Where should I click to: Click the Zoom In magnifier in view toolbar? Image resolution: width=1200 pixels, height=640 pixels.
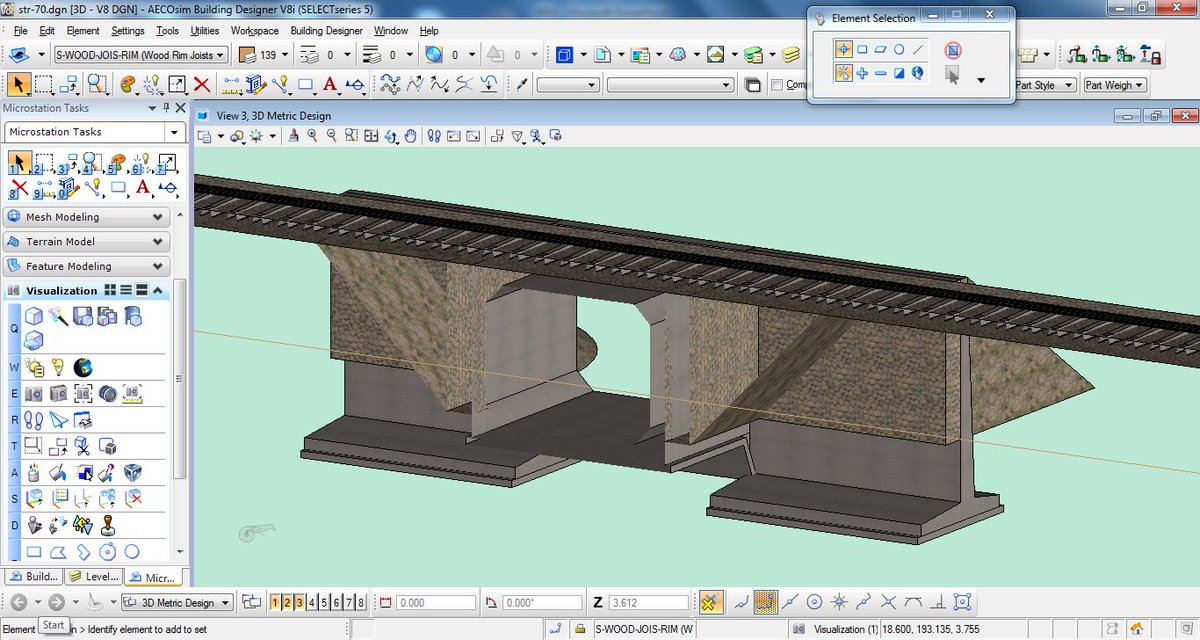[x=312, y=135]
